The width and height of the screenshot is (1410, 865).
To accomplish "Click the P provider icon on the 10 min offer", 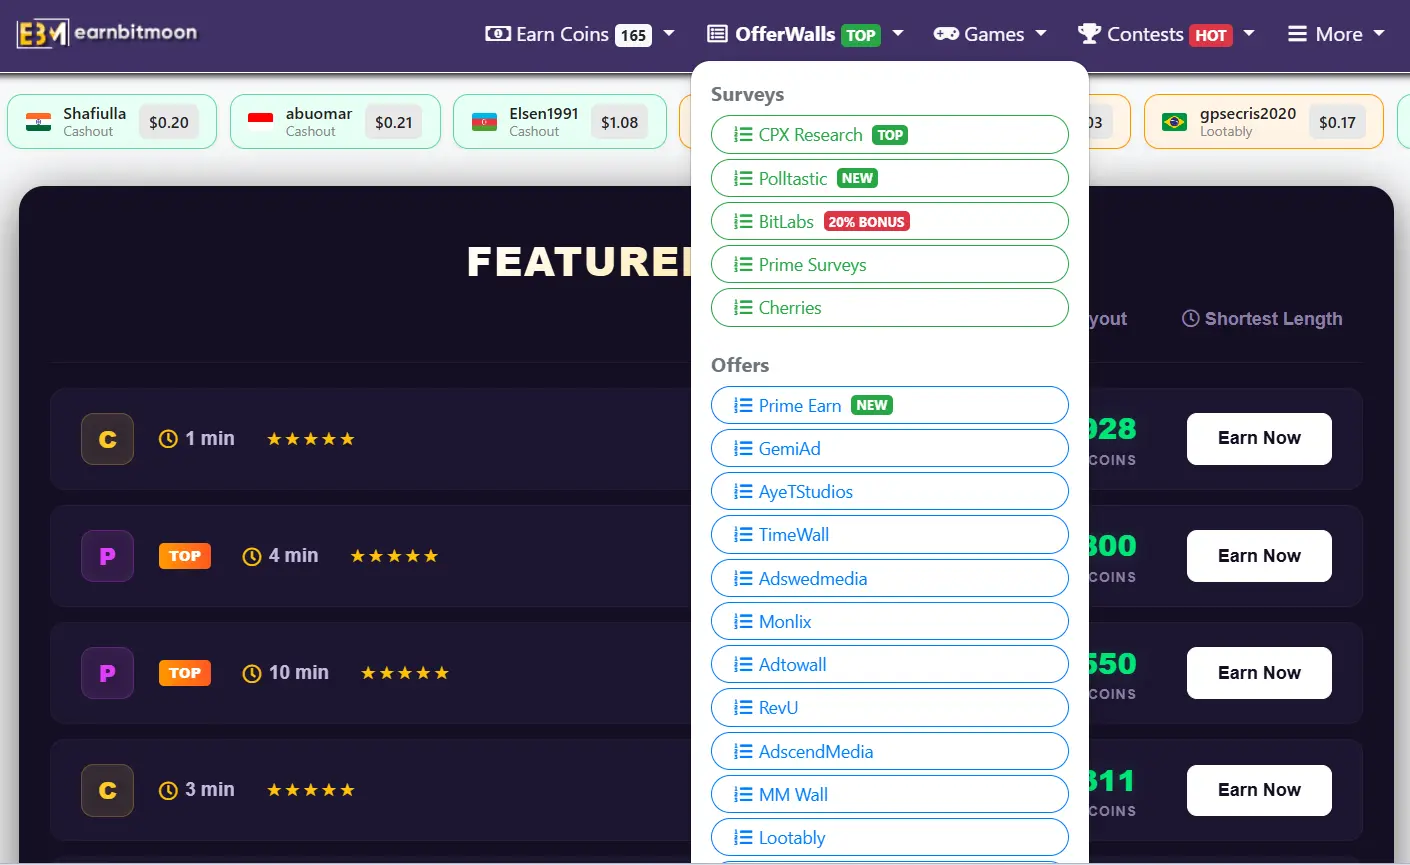I will coord(108,673).
